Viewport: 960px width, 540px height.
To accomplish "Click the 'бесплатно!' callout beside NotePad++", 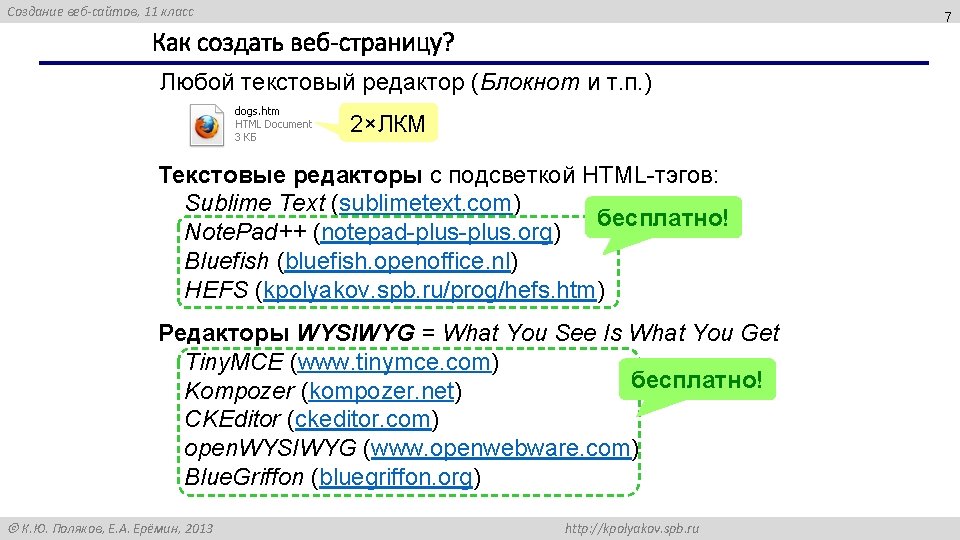I will pyautogui.click(x=663, y=217).
